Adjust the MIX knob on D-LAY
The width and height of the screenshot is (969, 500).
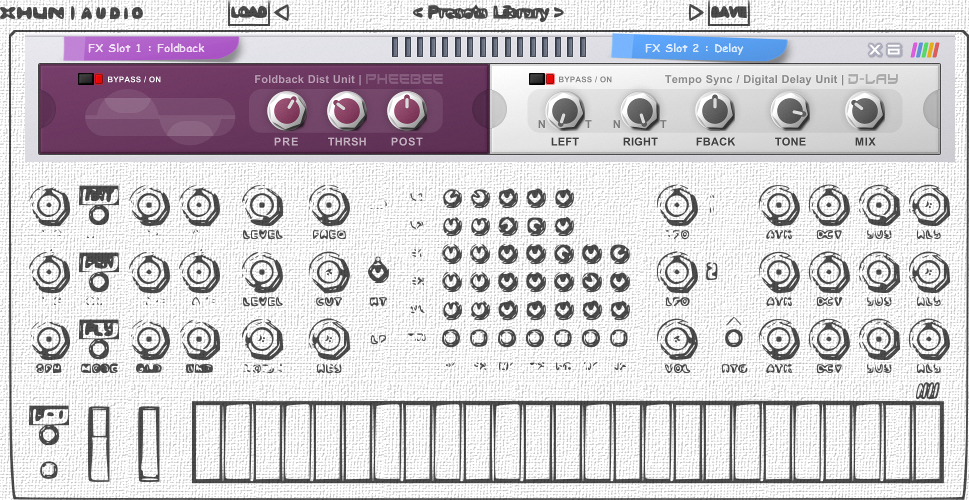pyautogui.click(x=865, y=111)
